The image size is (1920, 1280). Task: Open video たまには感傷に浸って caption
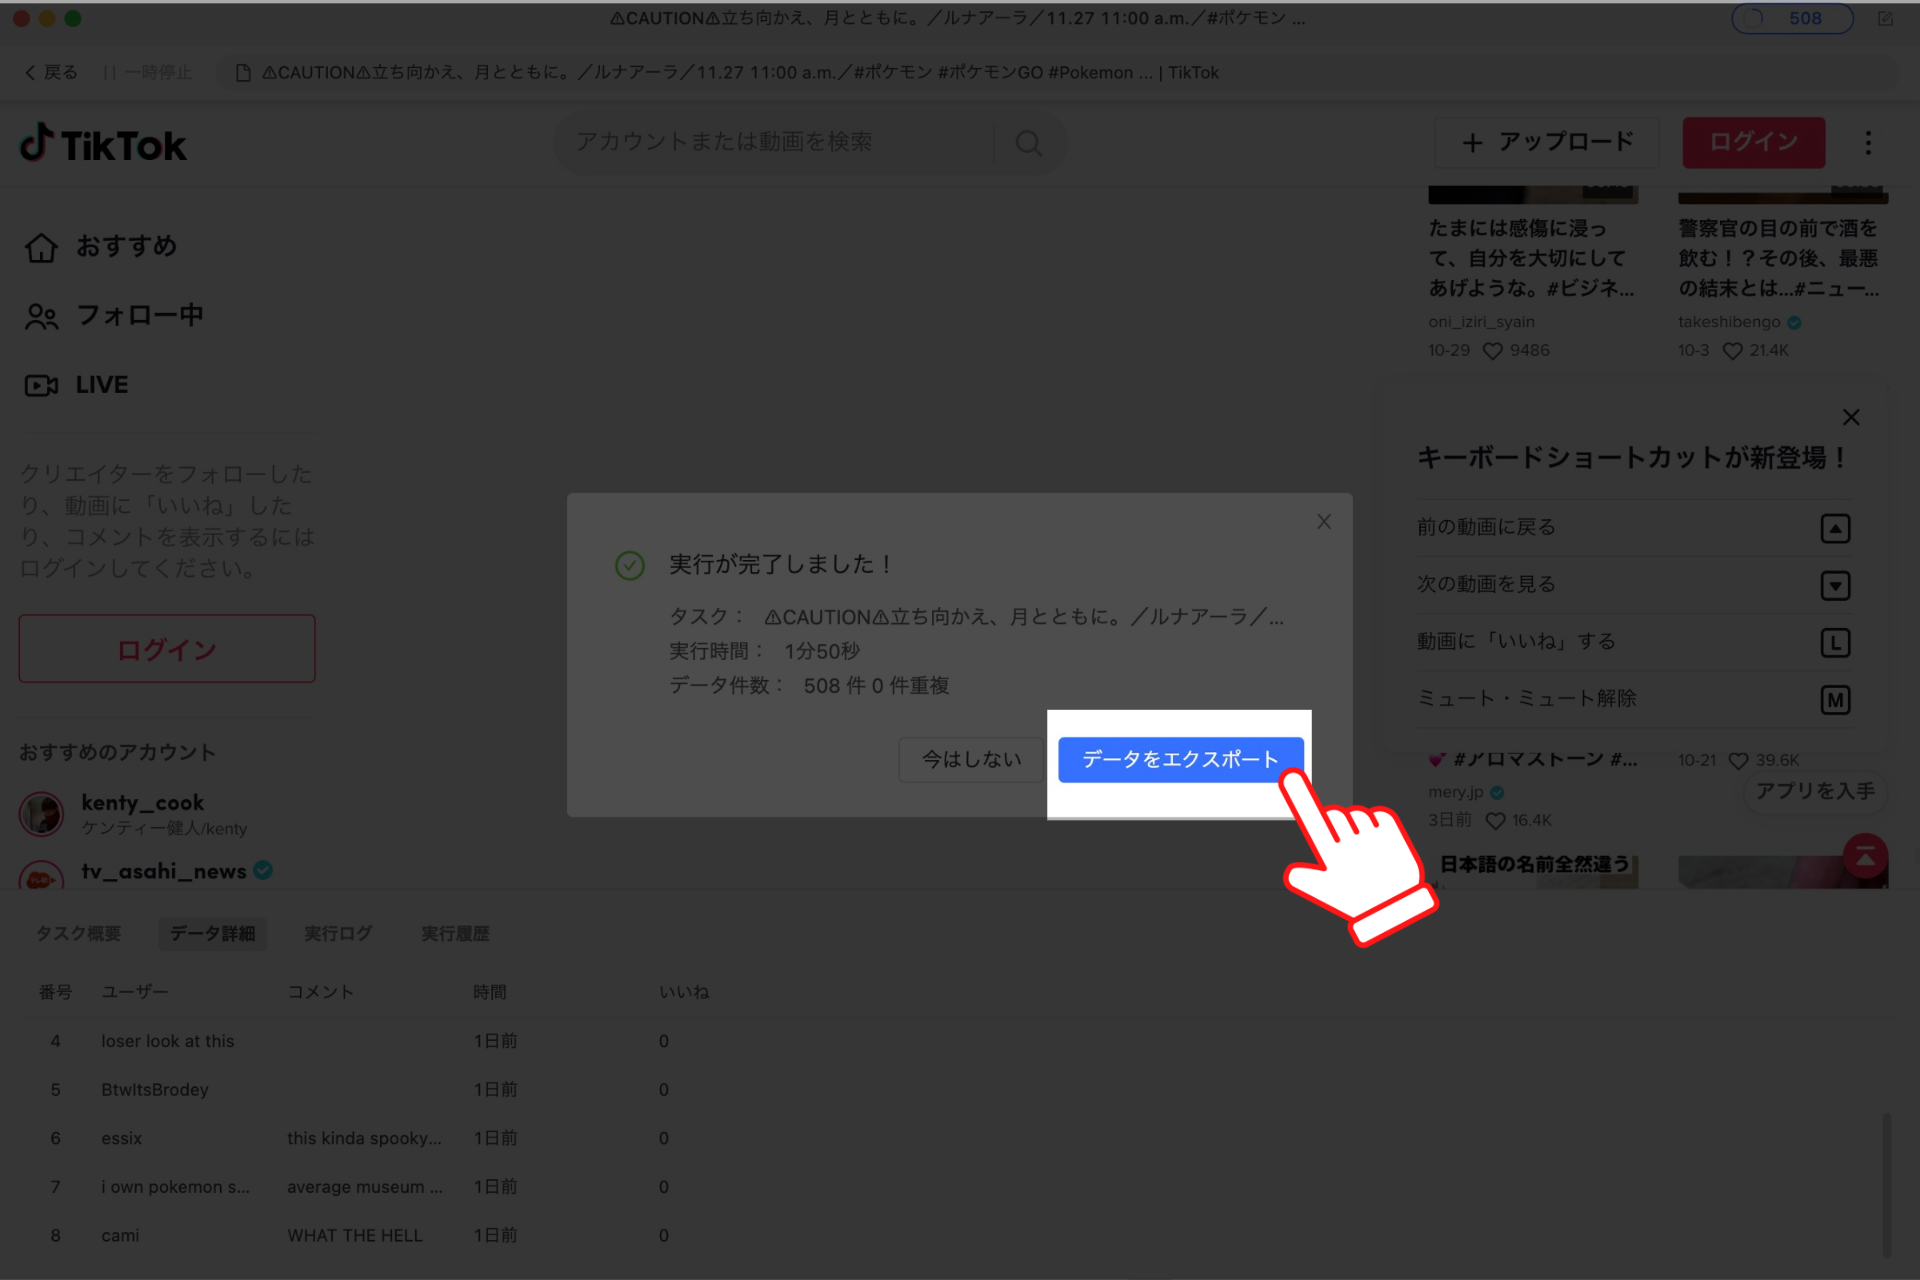point(1531,258)
